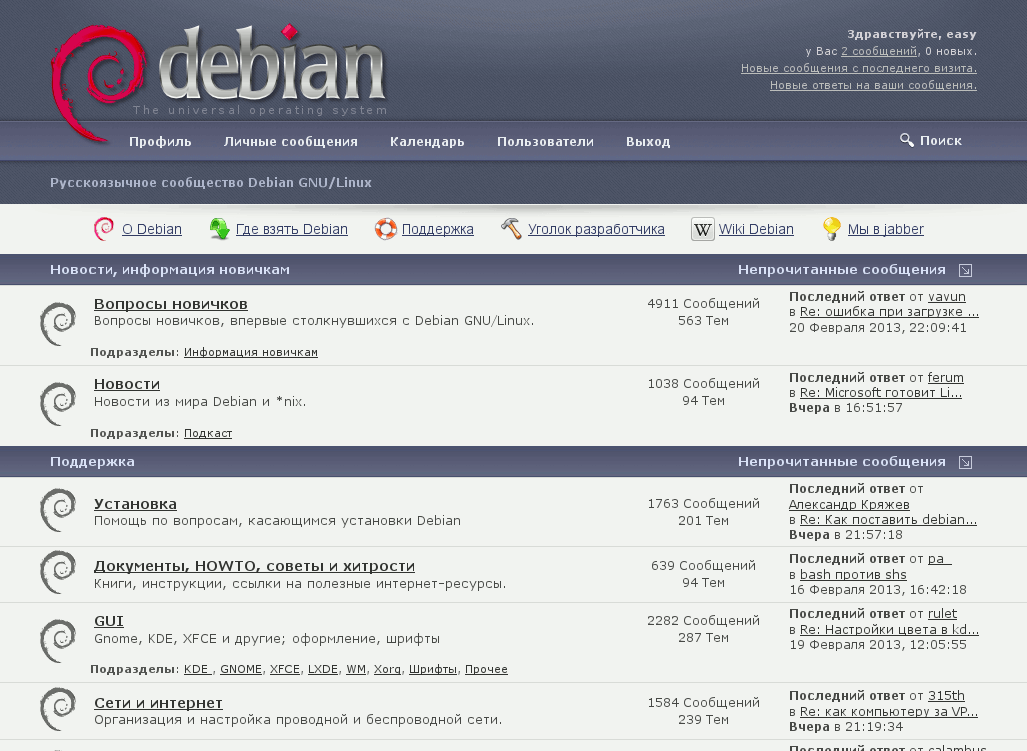Open Re: как компьютеру за VP... topic
The image size is (1027, 751).
889,712
